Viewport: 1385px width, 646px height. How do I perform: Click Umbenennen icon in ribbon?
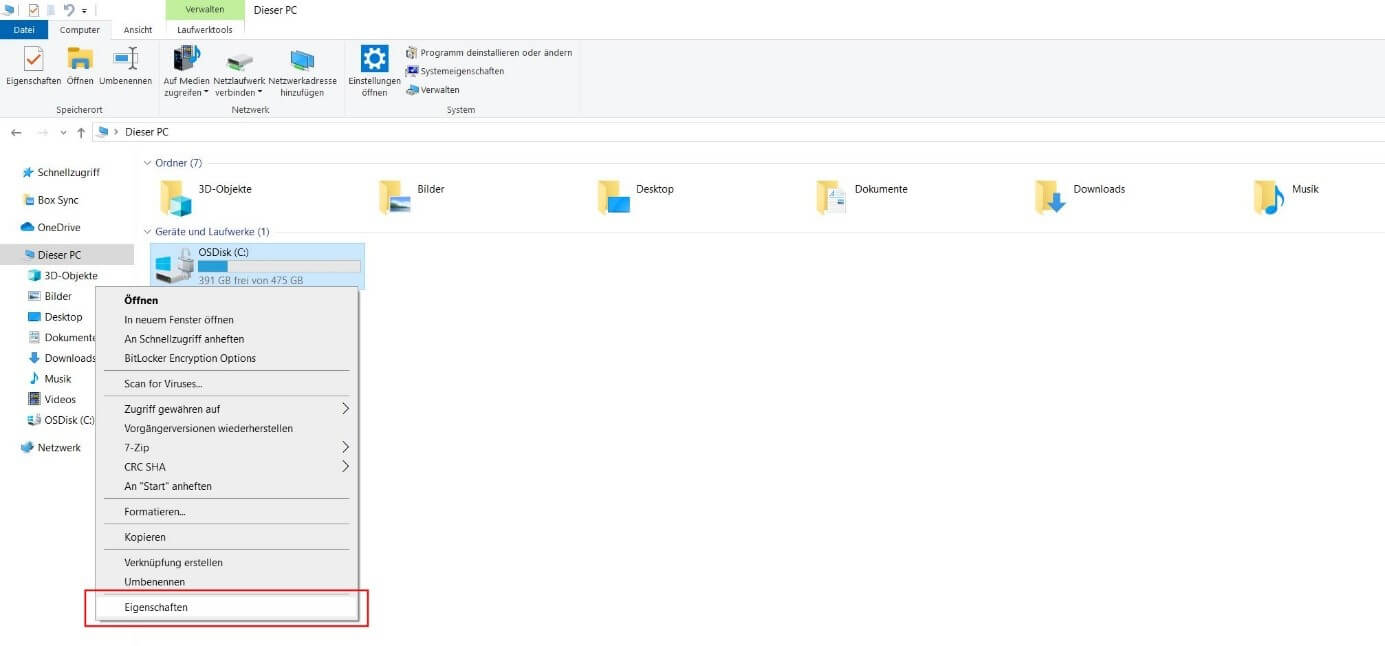click(x=125, y=59)
